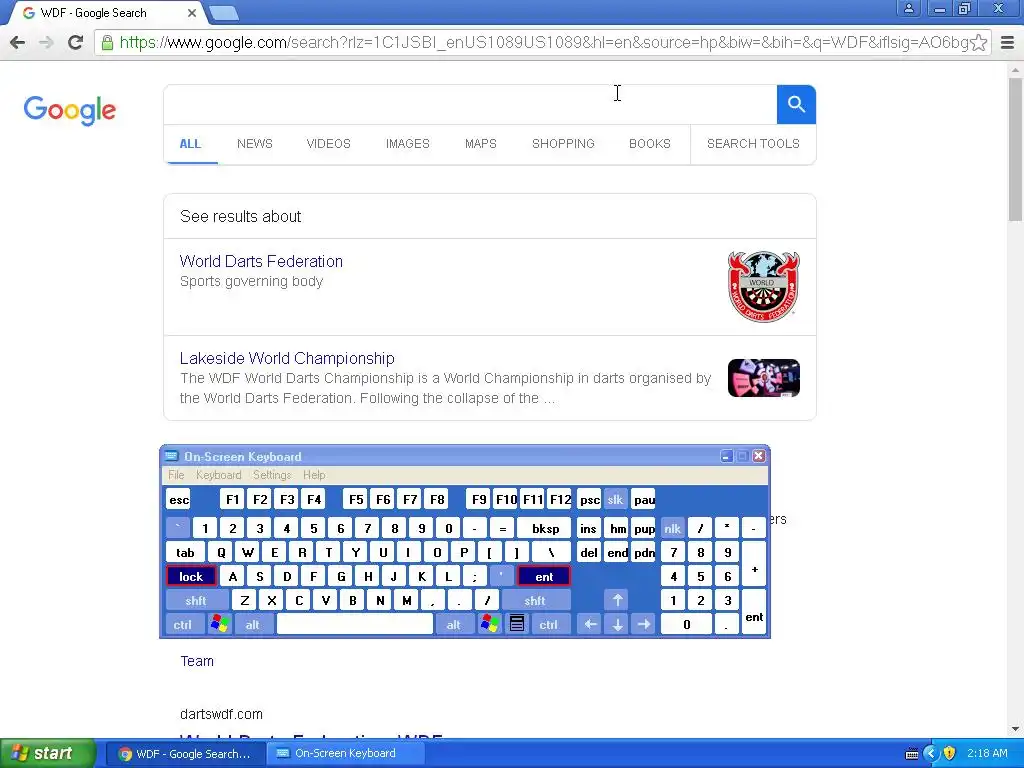Click the main ent key on keyboard
Viewport: 1024px width, 768px height.
(x=544, y=577)
